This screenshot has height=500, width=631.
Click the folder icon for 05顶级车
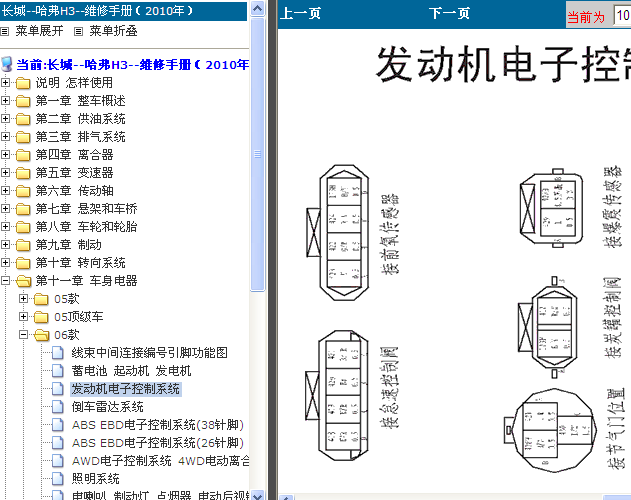[41, 317]
